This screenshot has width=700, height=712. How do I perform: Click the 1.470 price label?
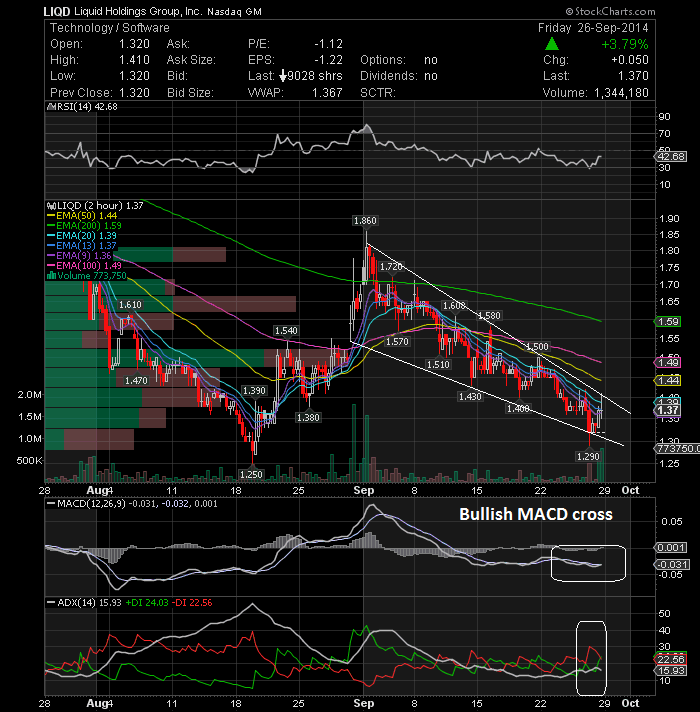point(136,381)
